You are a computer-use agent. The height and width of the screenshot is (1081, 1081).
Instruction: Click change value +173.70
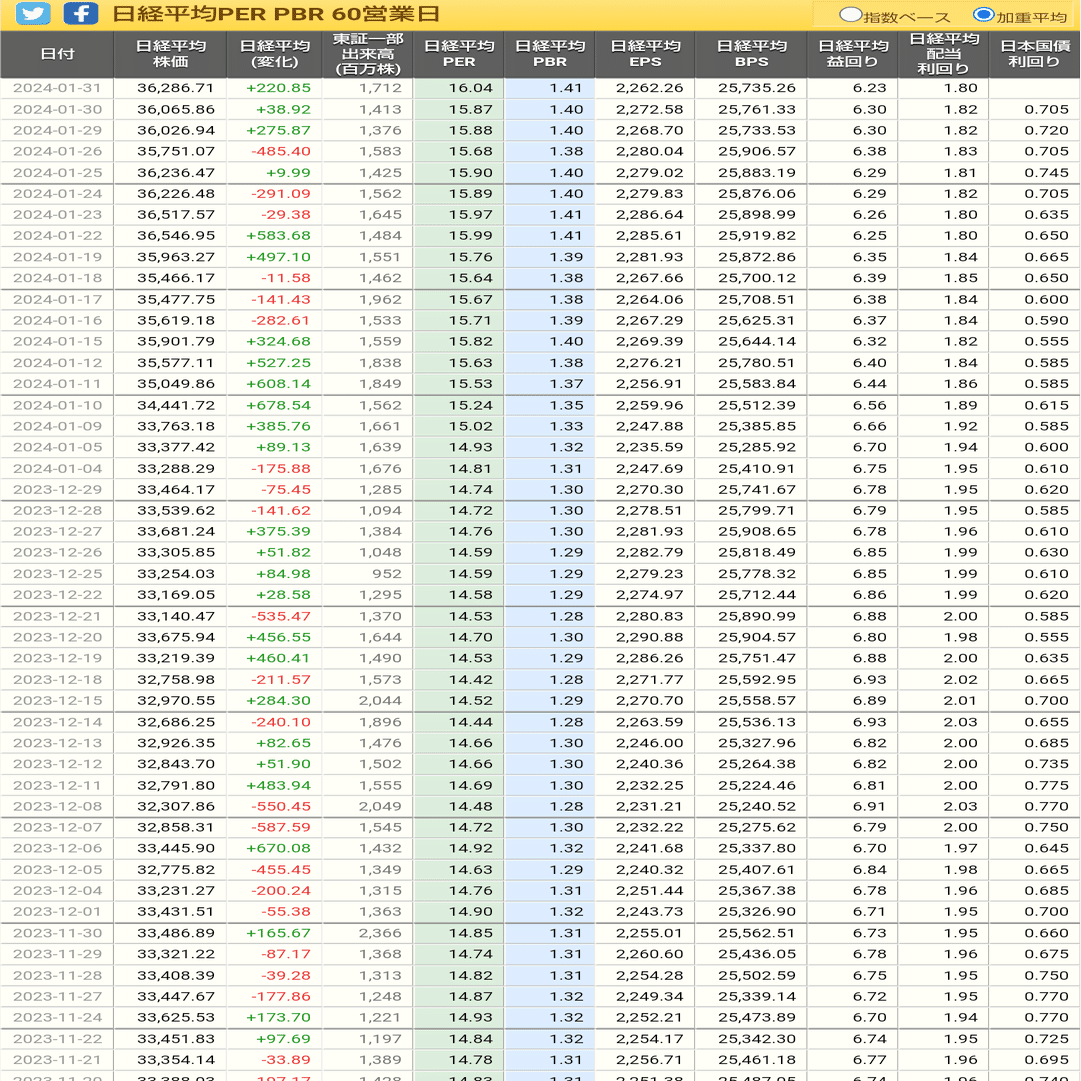tap(278, 1018)
